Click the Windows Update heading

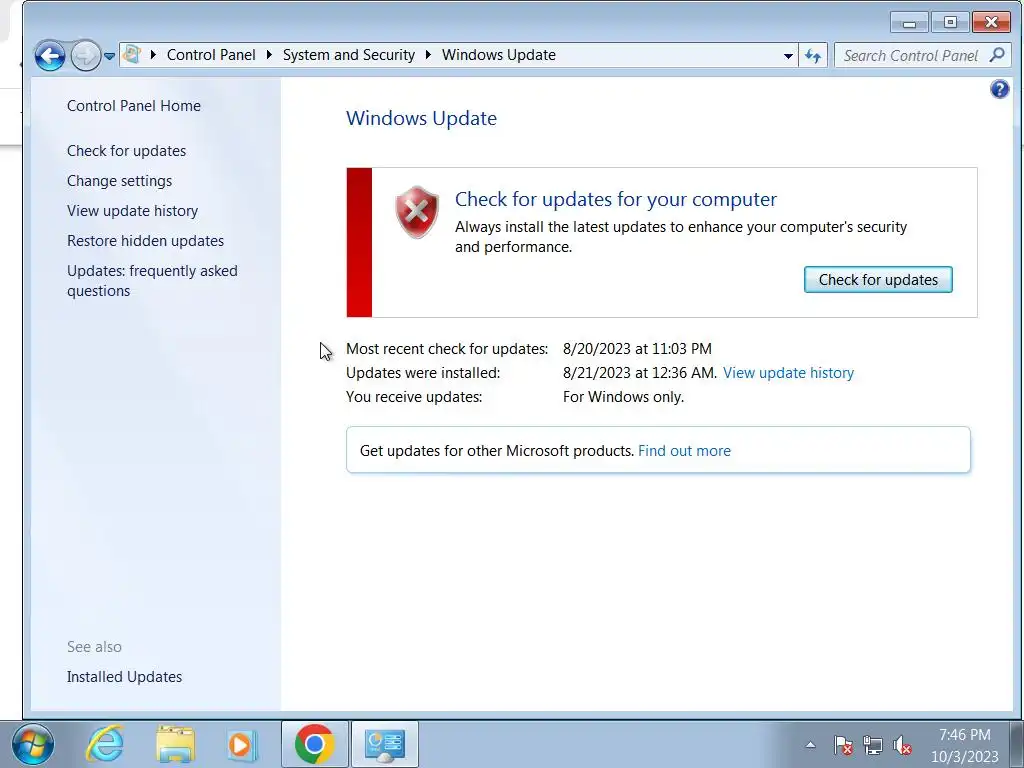click(x=421, y=118)
